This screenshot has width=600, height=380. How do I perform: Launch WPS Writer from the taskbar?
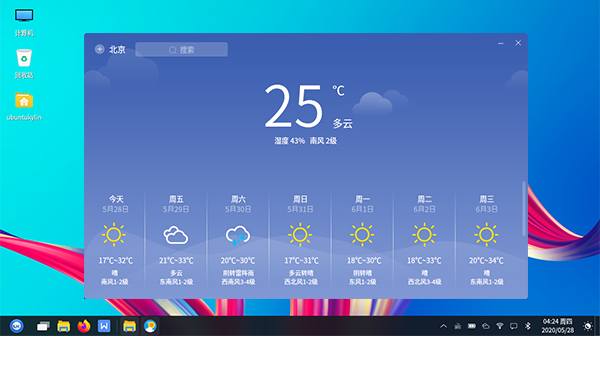point(104,326)
